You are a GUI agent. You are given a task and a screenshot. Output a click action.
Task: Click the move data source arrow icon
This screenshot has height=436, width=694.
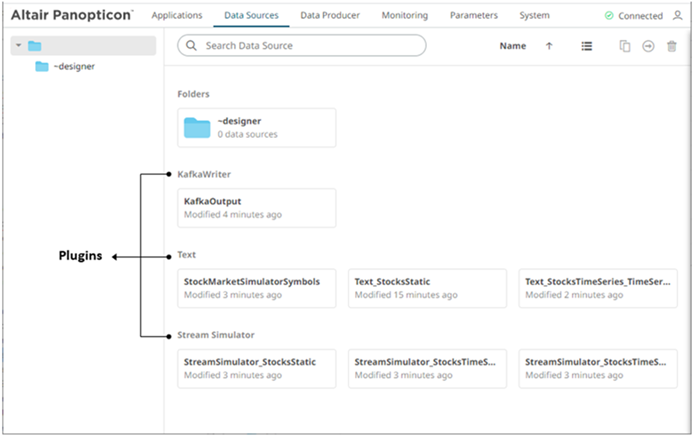click(x=648, y=46)
